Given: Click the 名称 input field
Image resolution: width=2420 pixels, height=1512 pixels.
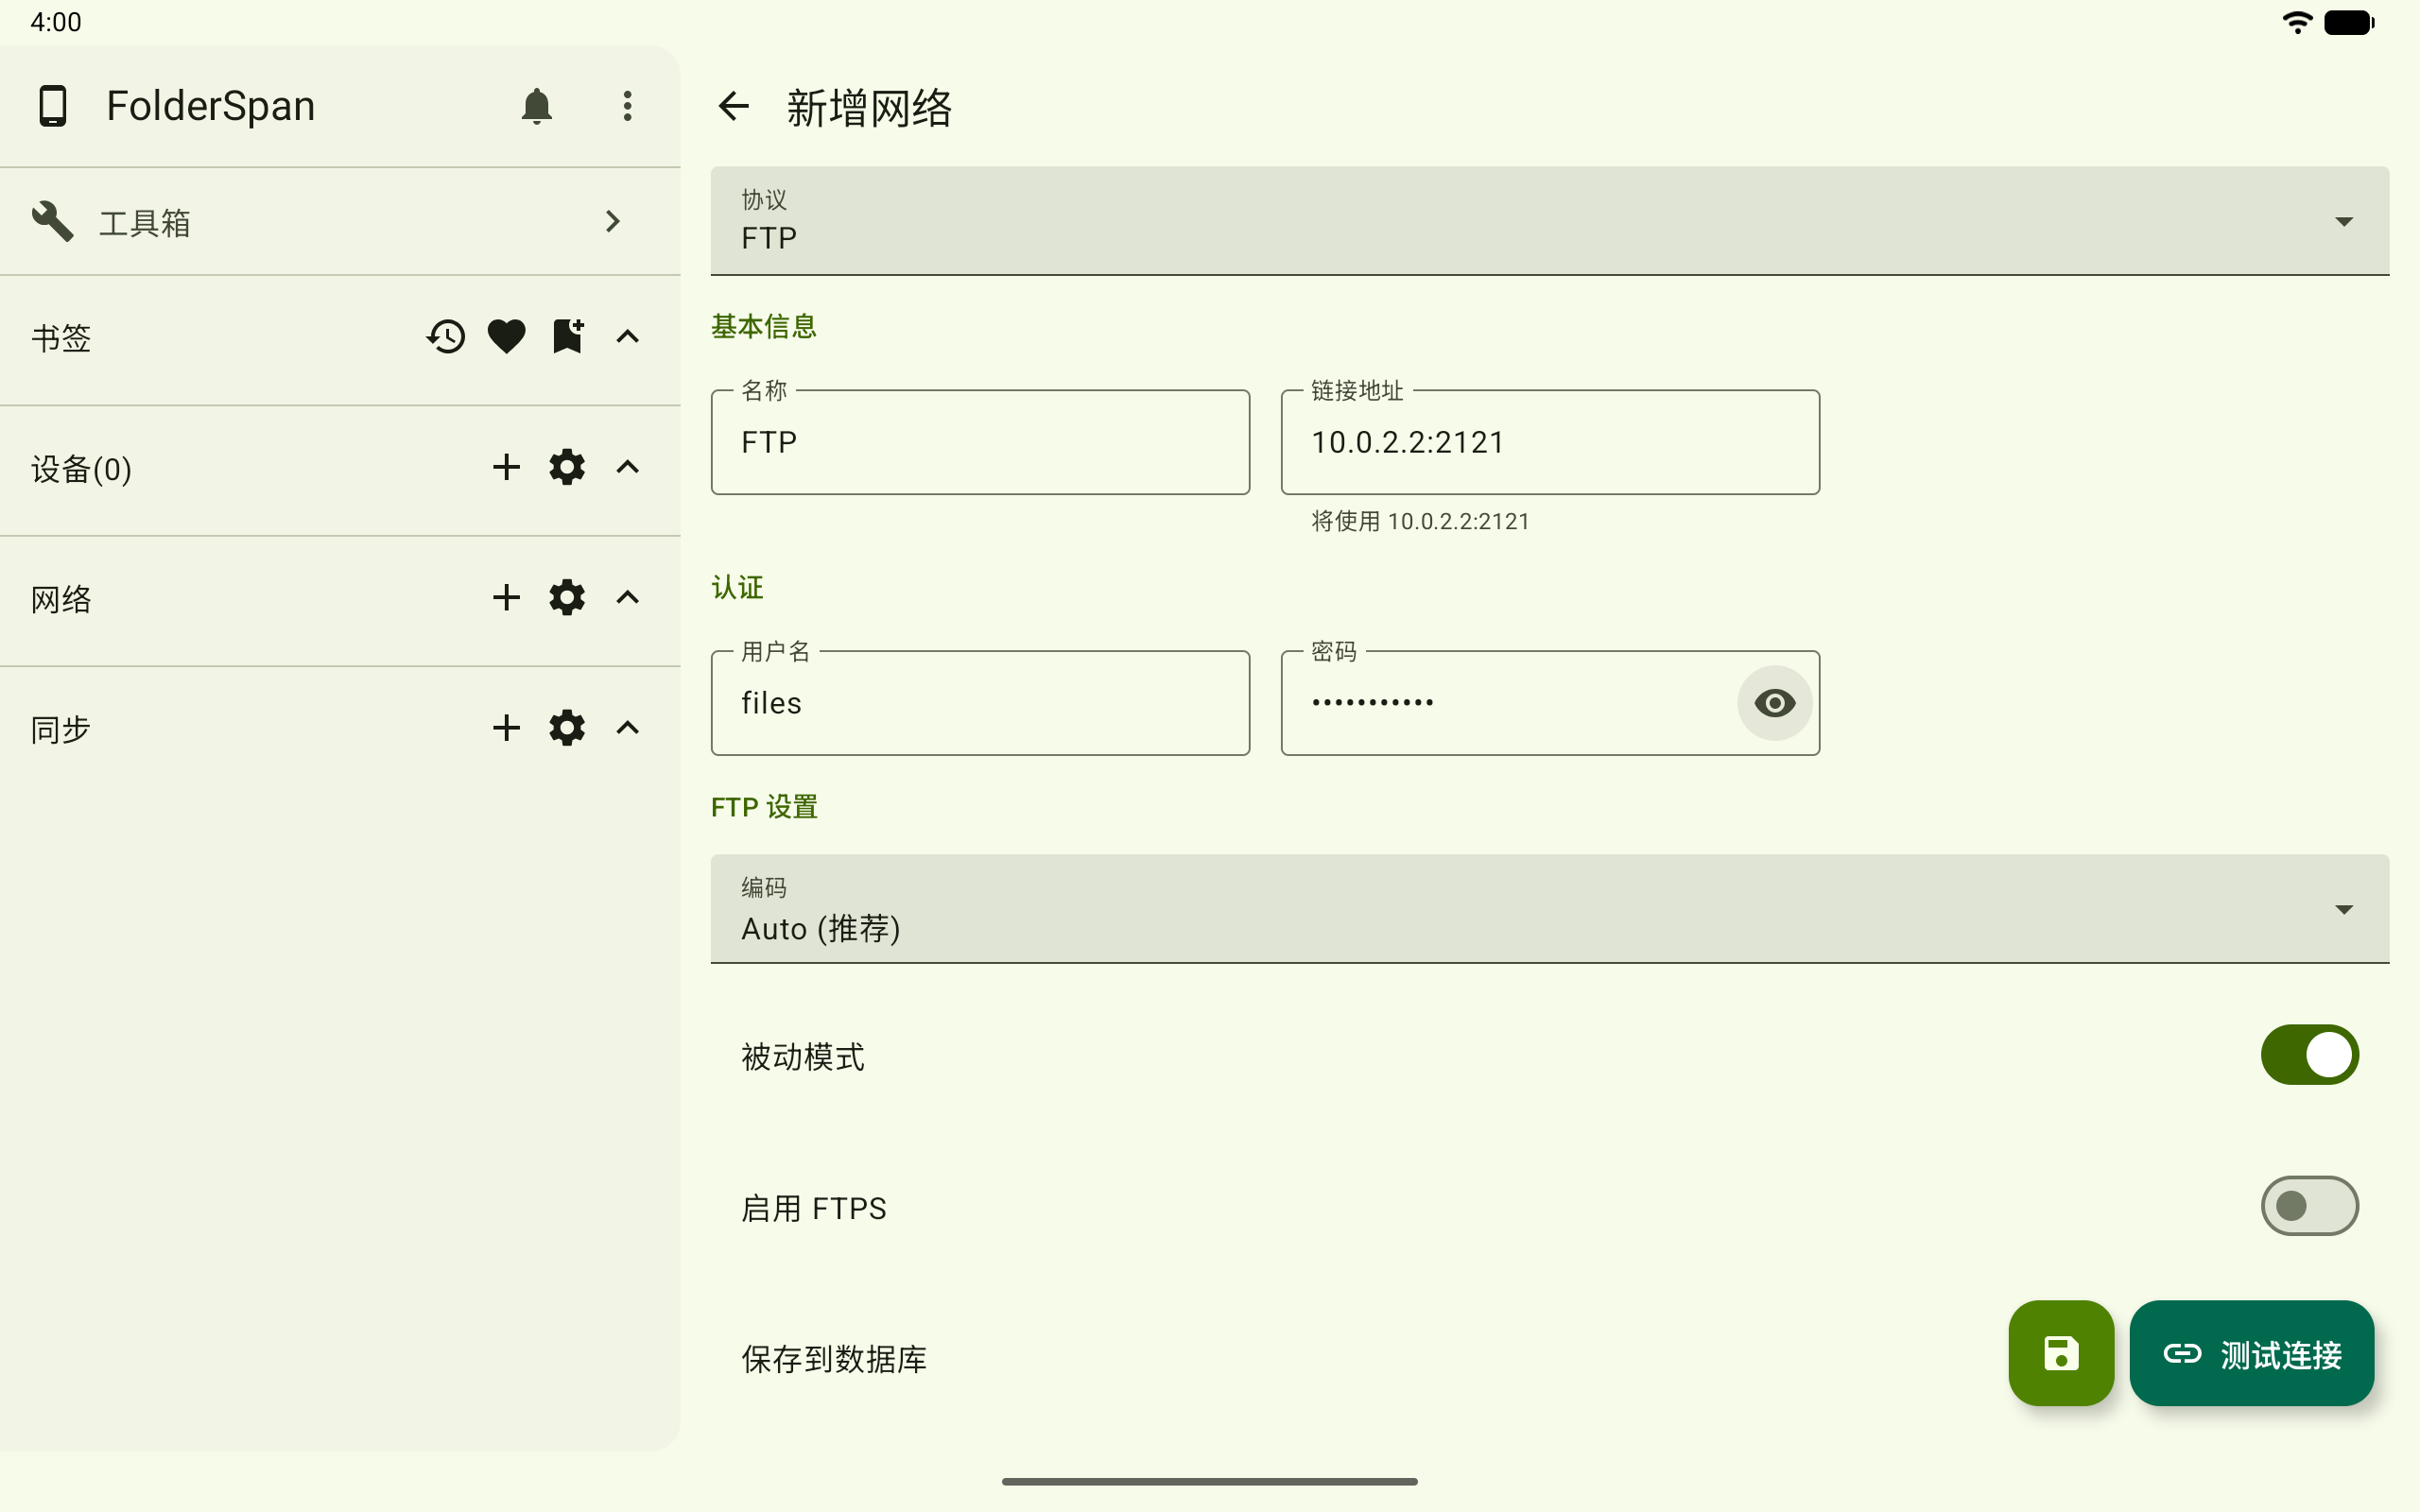Looking at the screenshot, I should 980,442.
